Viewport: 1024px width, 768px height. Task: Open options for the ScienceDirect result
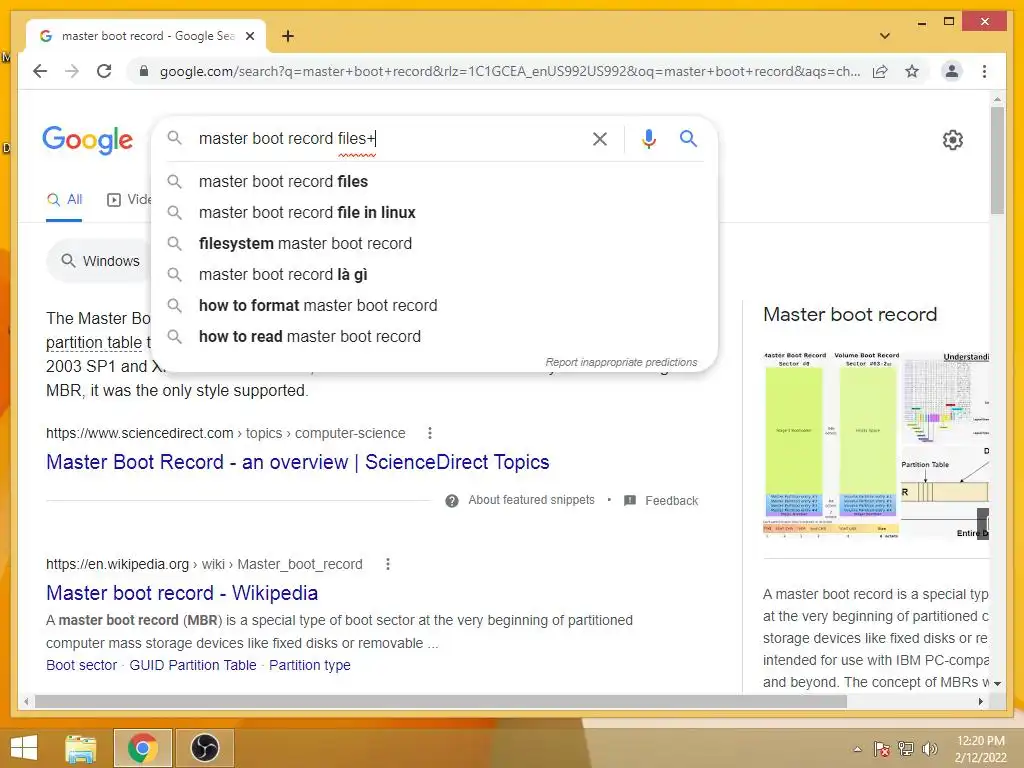(x=429, y=433)
